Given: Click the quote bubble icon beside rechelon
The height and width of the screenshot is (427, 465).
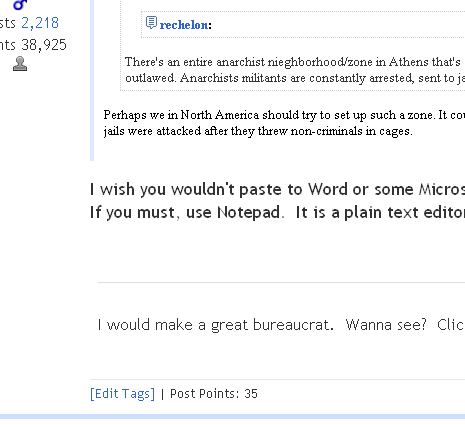Looking at the screenshot, I should coord(151,23).
